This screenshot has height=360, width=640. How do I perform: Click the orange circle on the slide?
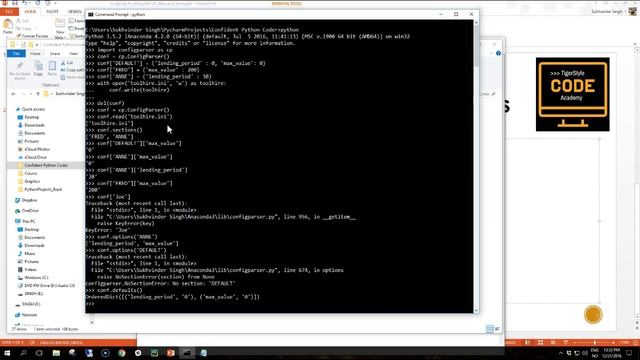point(593,315)
